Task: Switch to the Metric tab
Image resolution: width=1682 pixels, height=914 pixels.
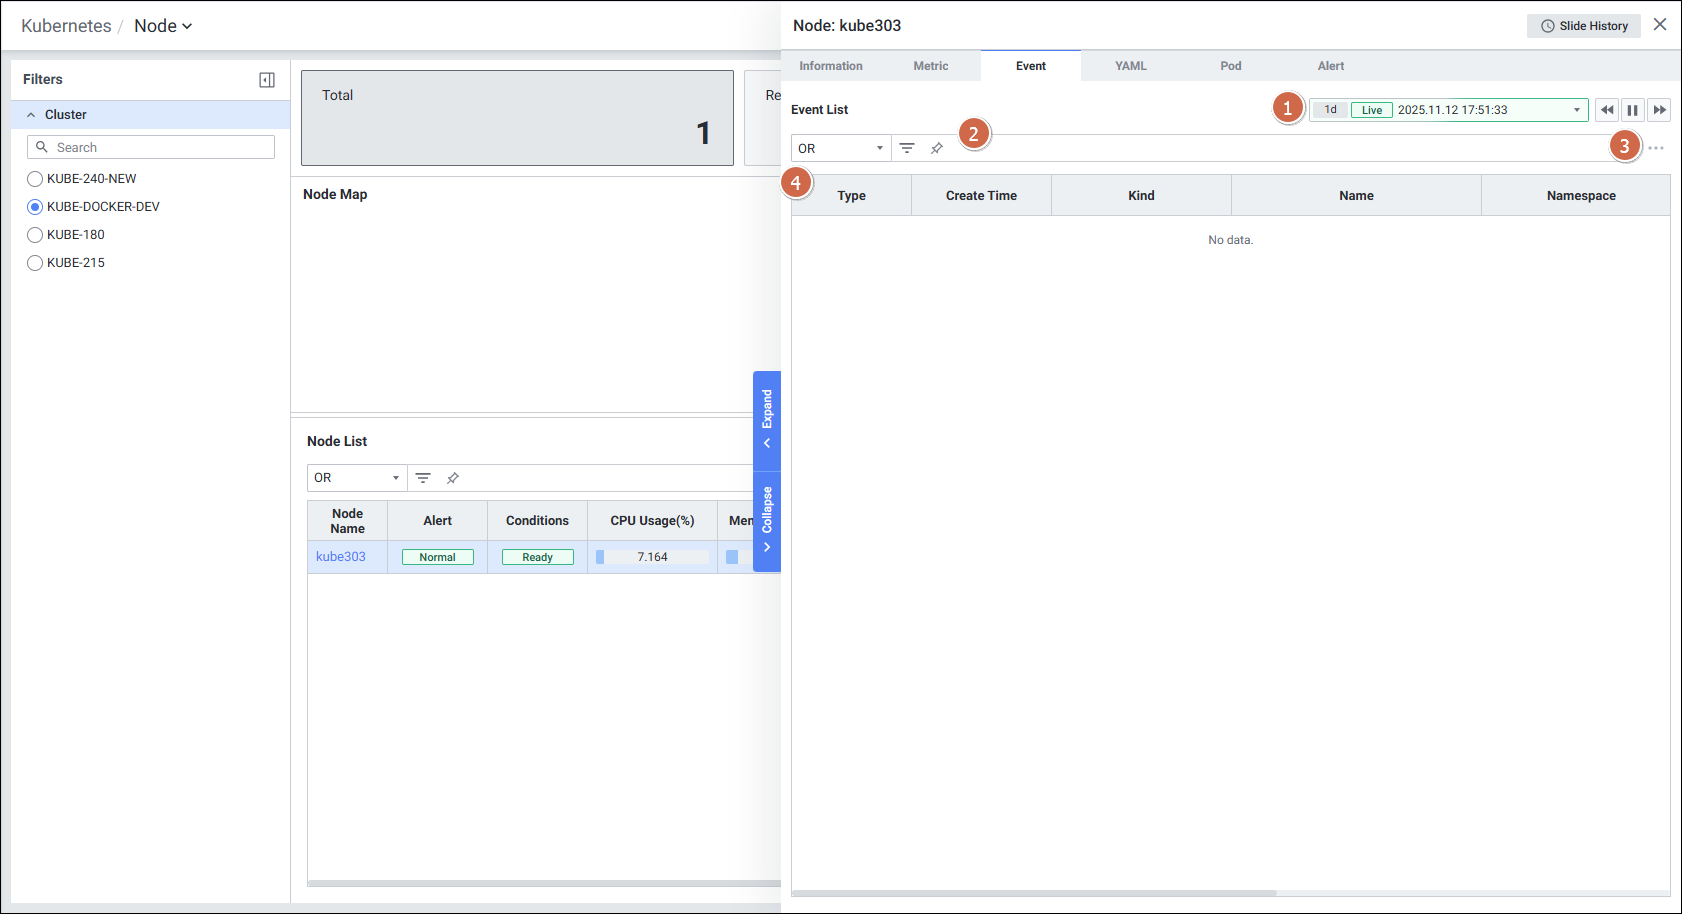Action: (930, 66)
